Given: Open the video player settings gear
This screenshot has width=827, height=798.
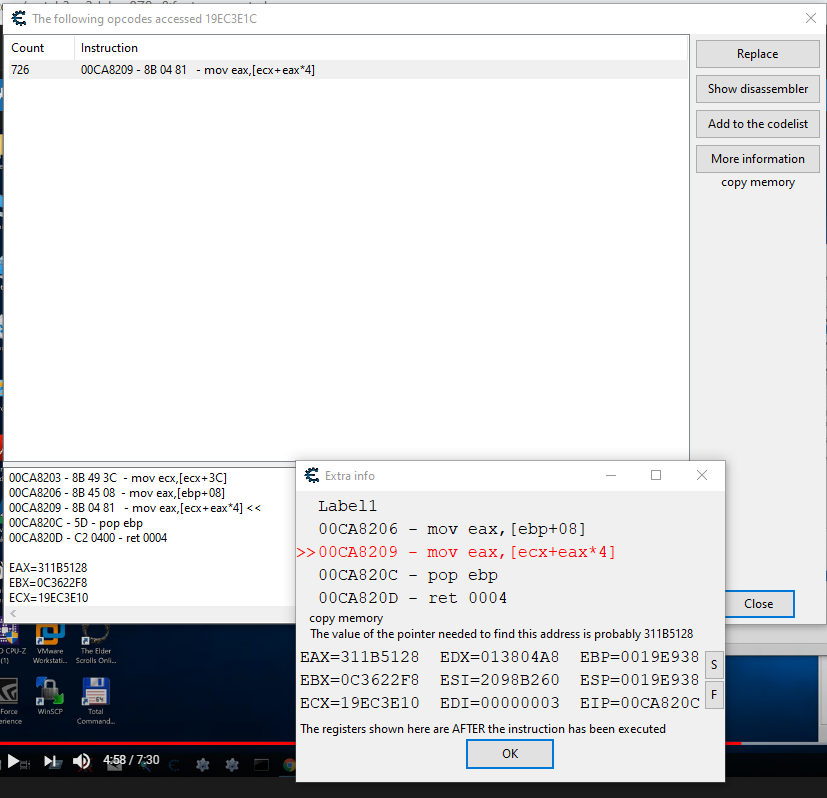Looking at the screenshot, I should (x=232, y=762).
